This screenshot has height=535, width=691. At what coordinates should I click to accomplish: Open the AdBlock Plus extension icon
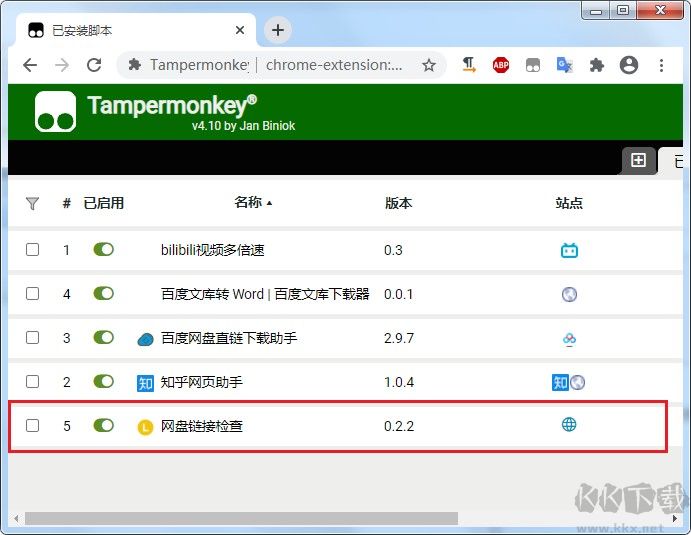pyautogui.click(x=501, y=65)
